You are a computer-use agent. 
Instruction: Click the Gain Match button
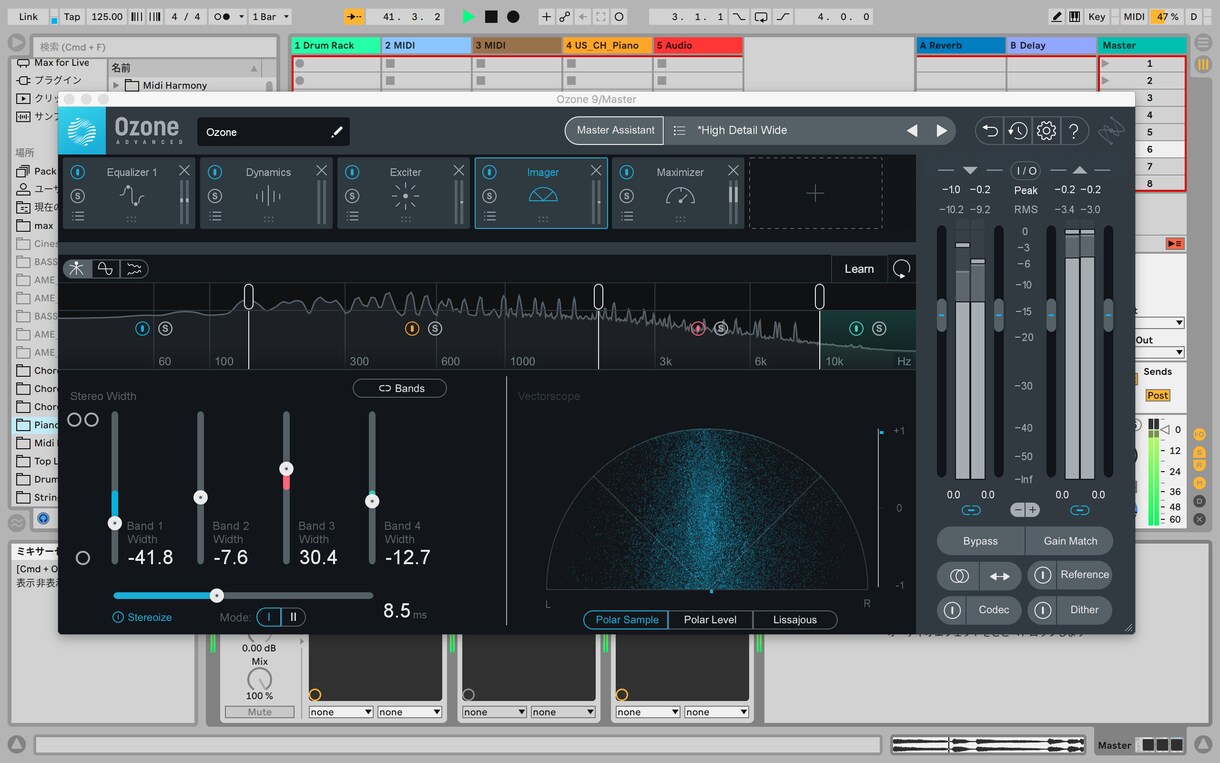pos(1070,541)
